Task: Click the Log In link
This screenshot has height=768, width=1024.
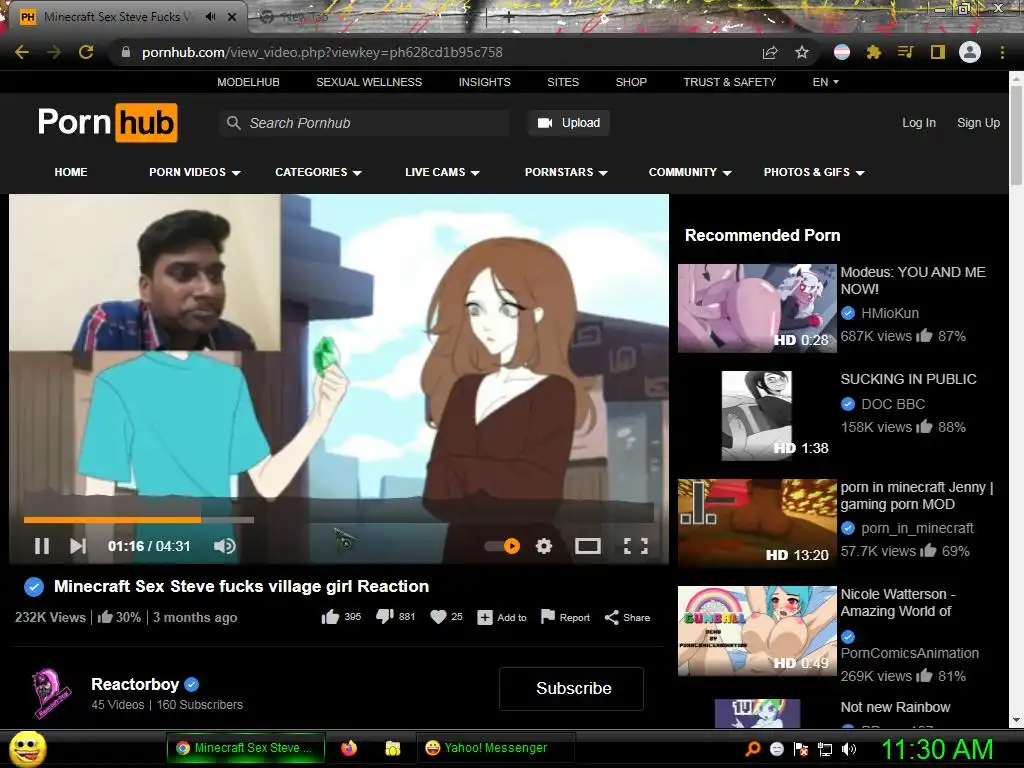Action: tap(919, 123)
